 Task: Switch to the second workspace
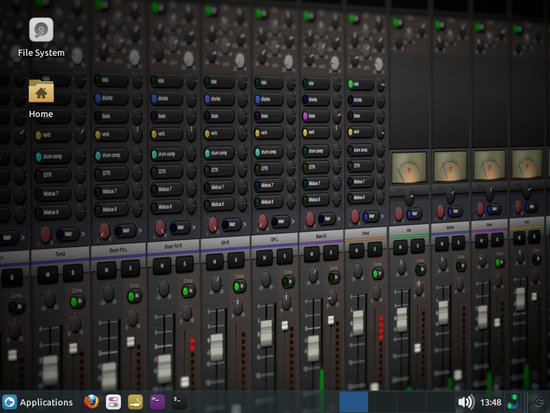pyautogui.click(x=382, y=402)
